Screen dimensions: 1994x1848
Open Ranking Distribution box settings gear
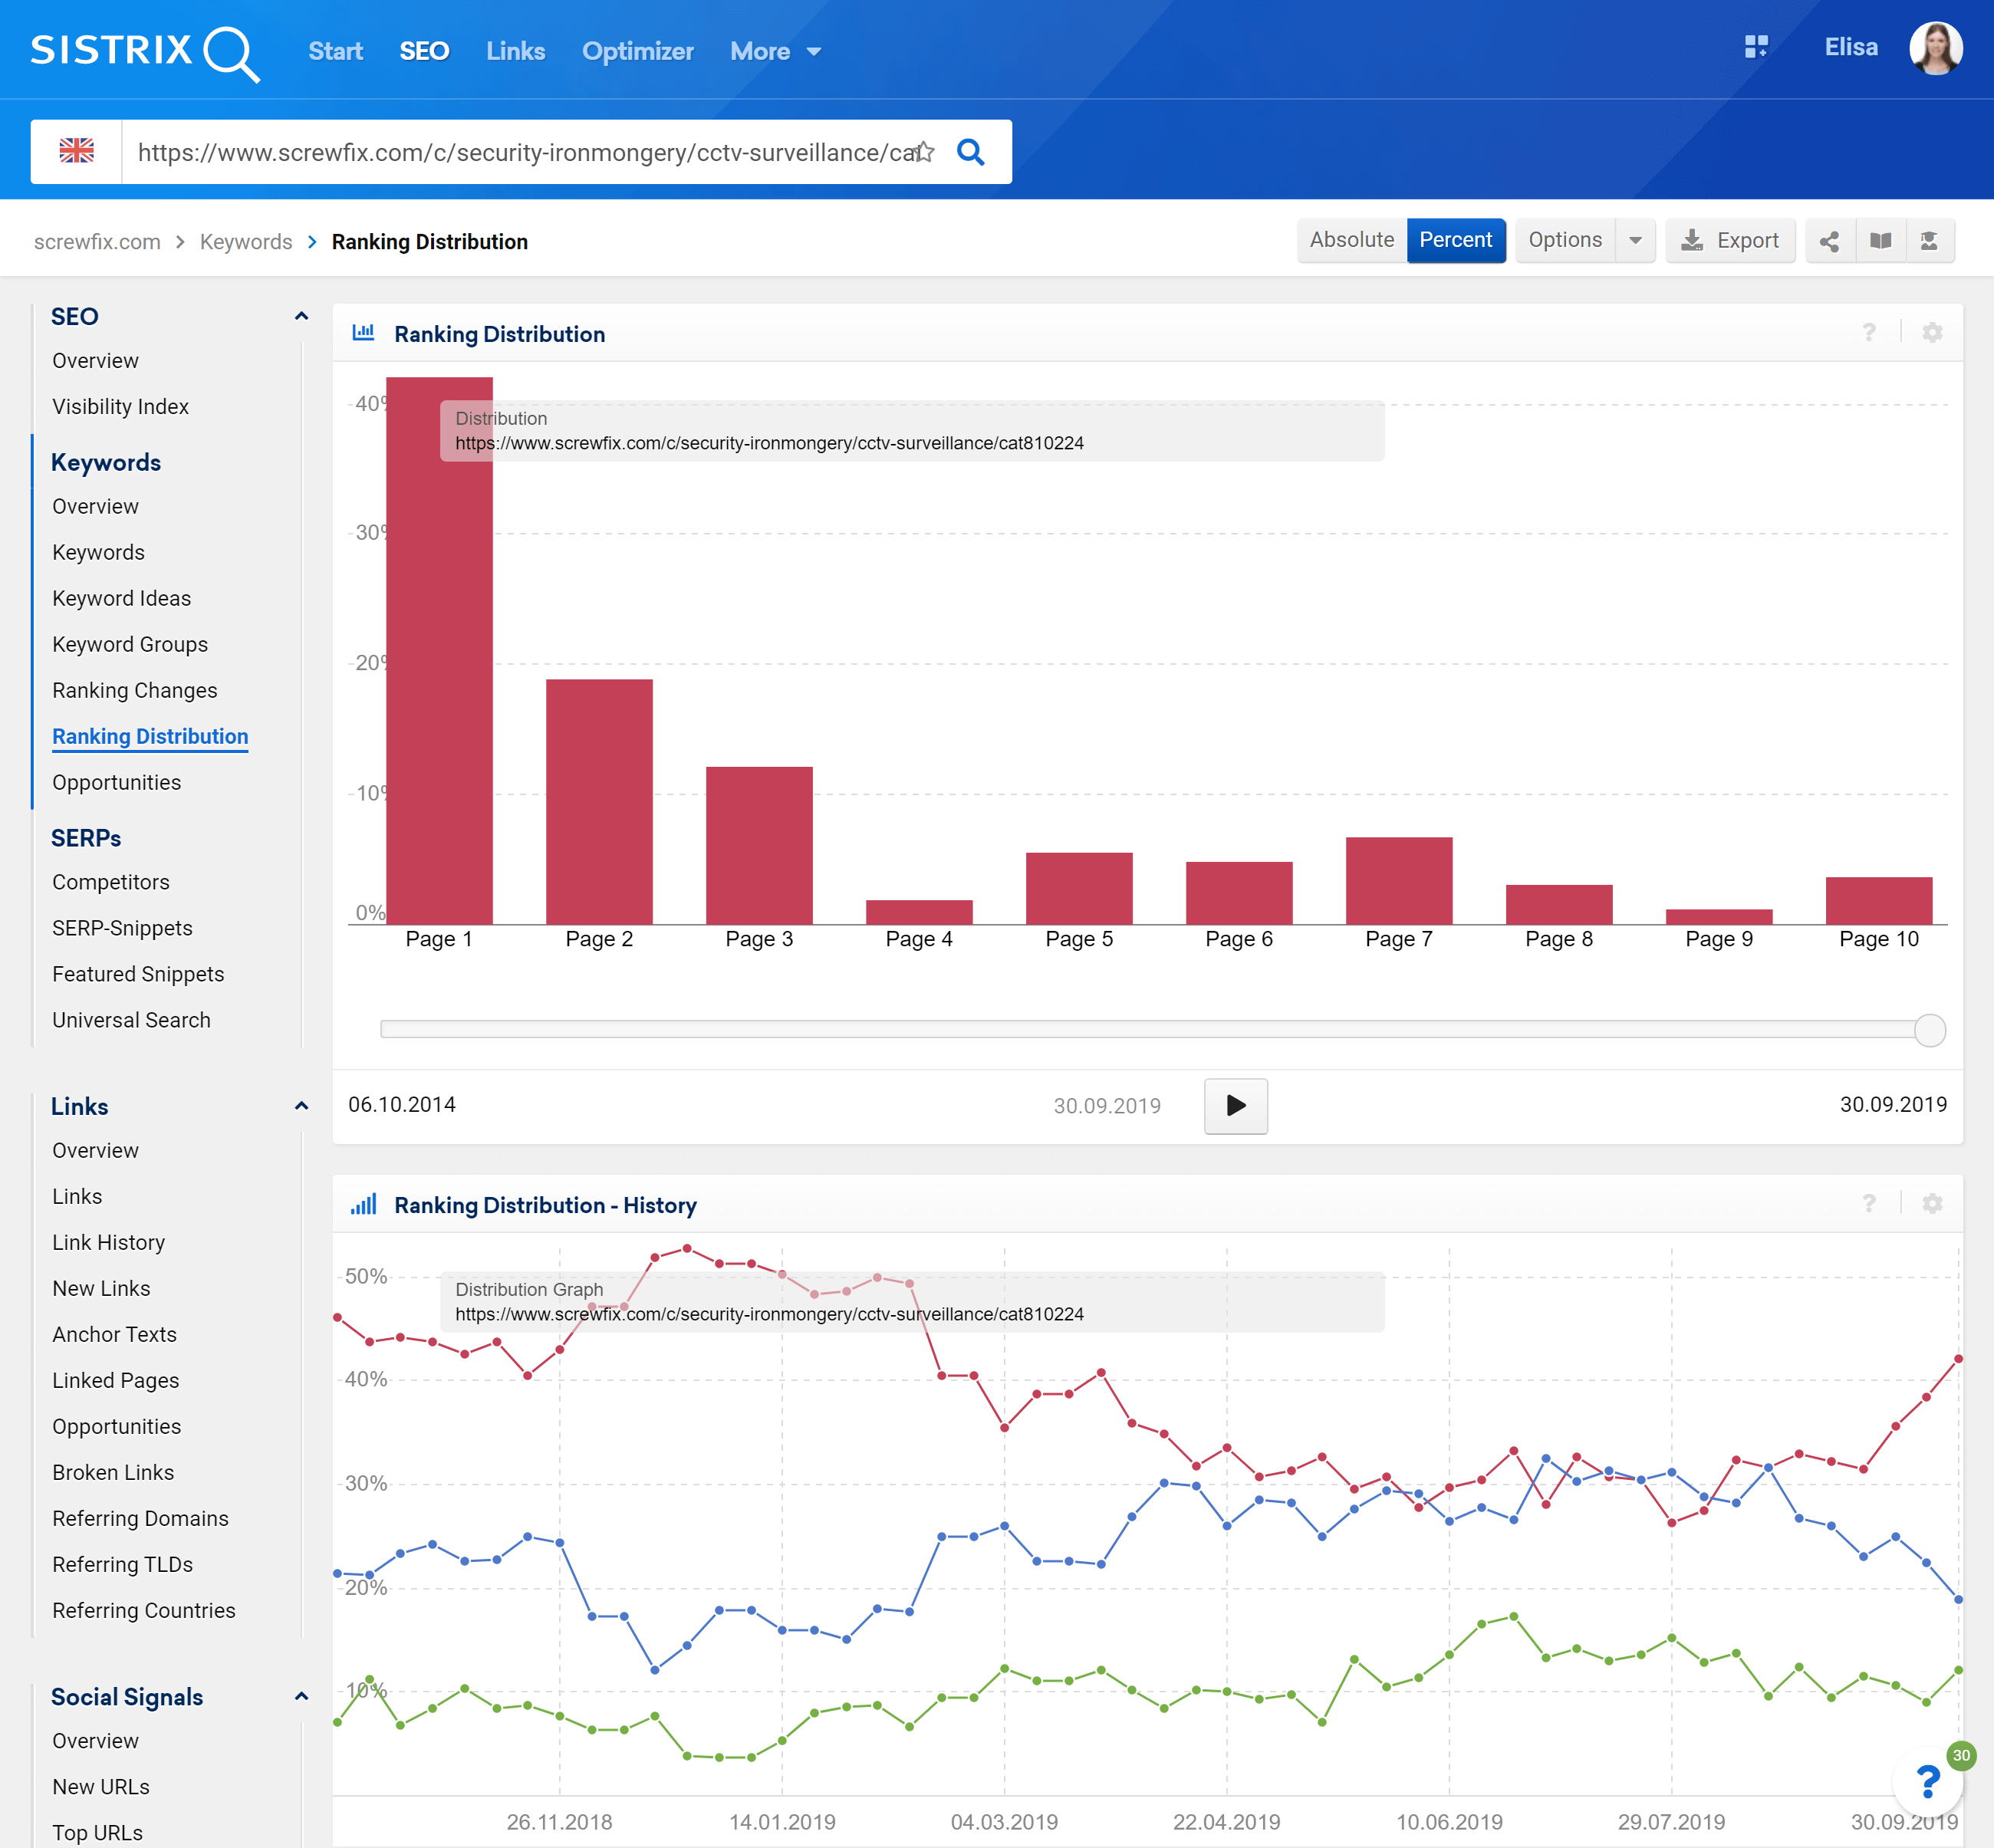pyautogui.click(x=1932, y=333)
